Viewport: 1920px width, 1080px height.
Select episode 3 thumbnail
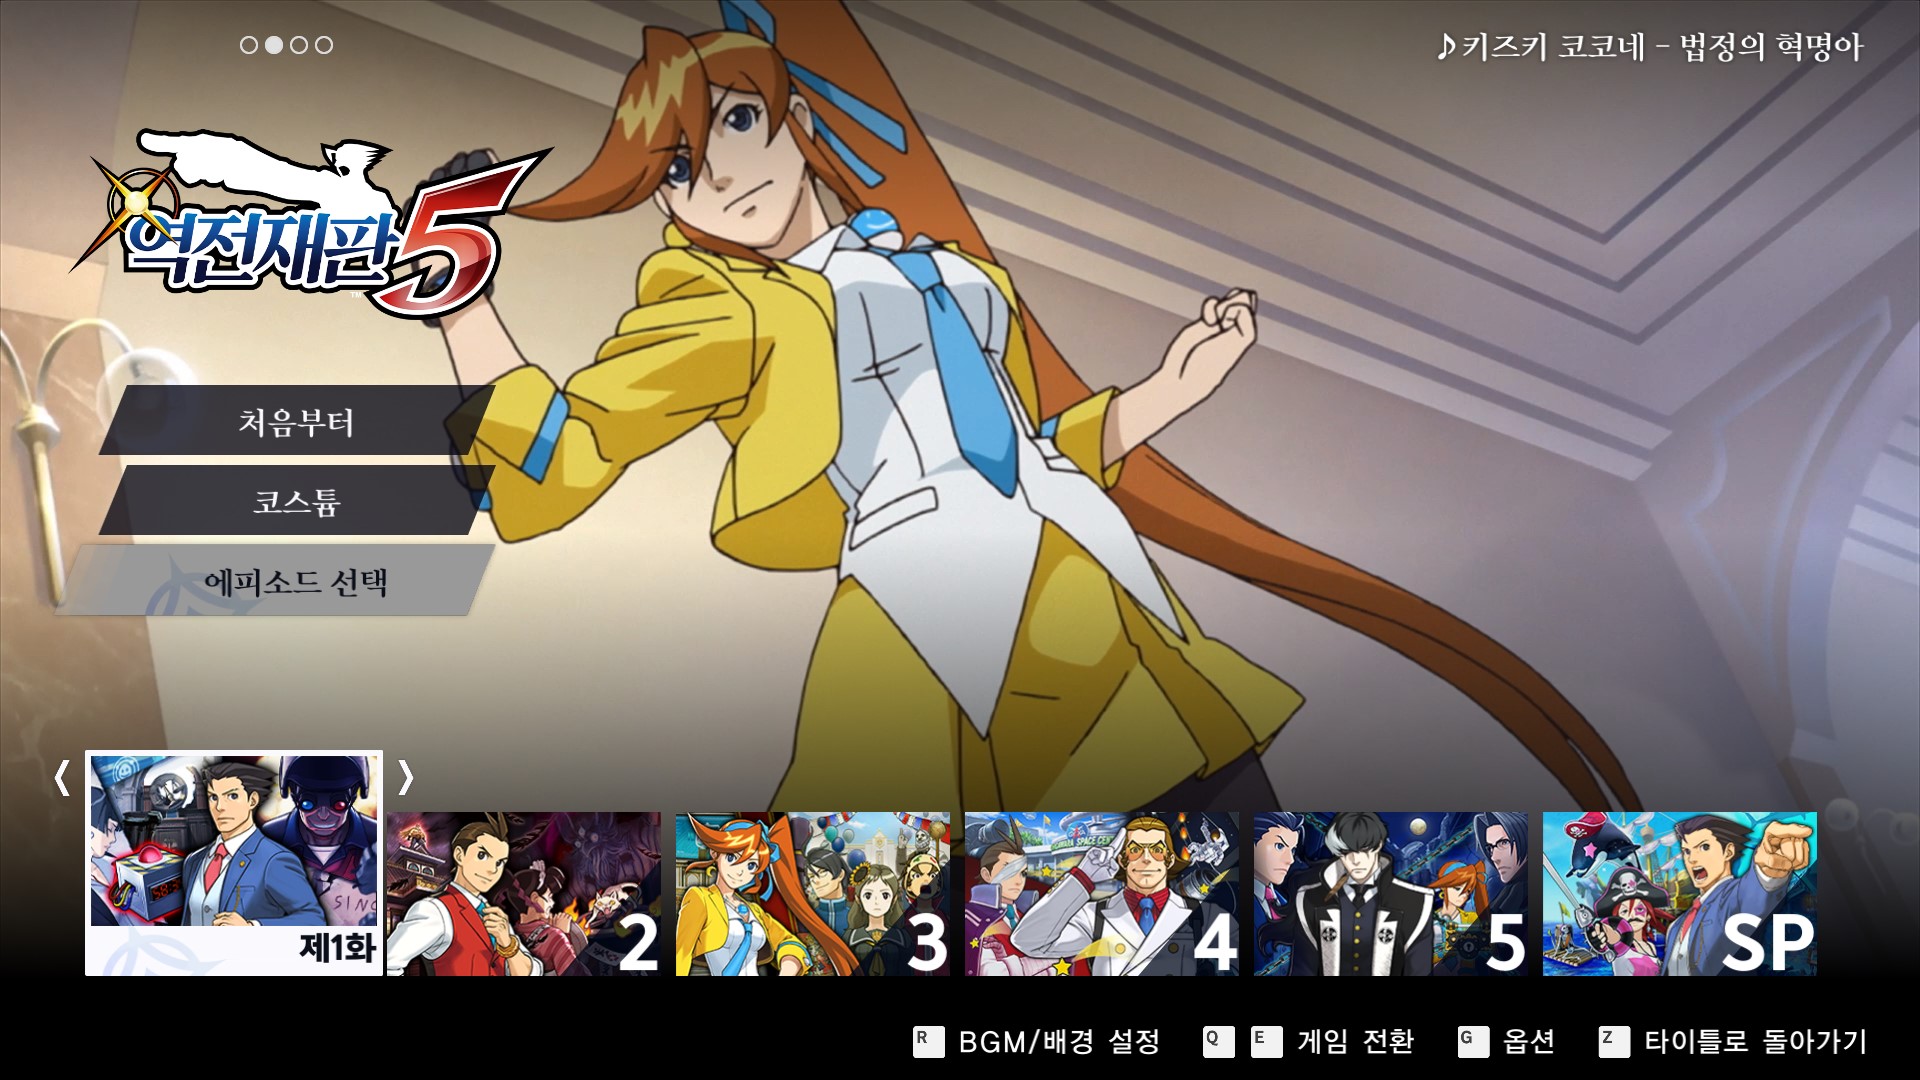[812, 893]
